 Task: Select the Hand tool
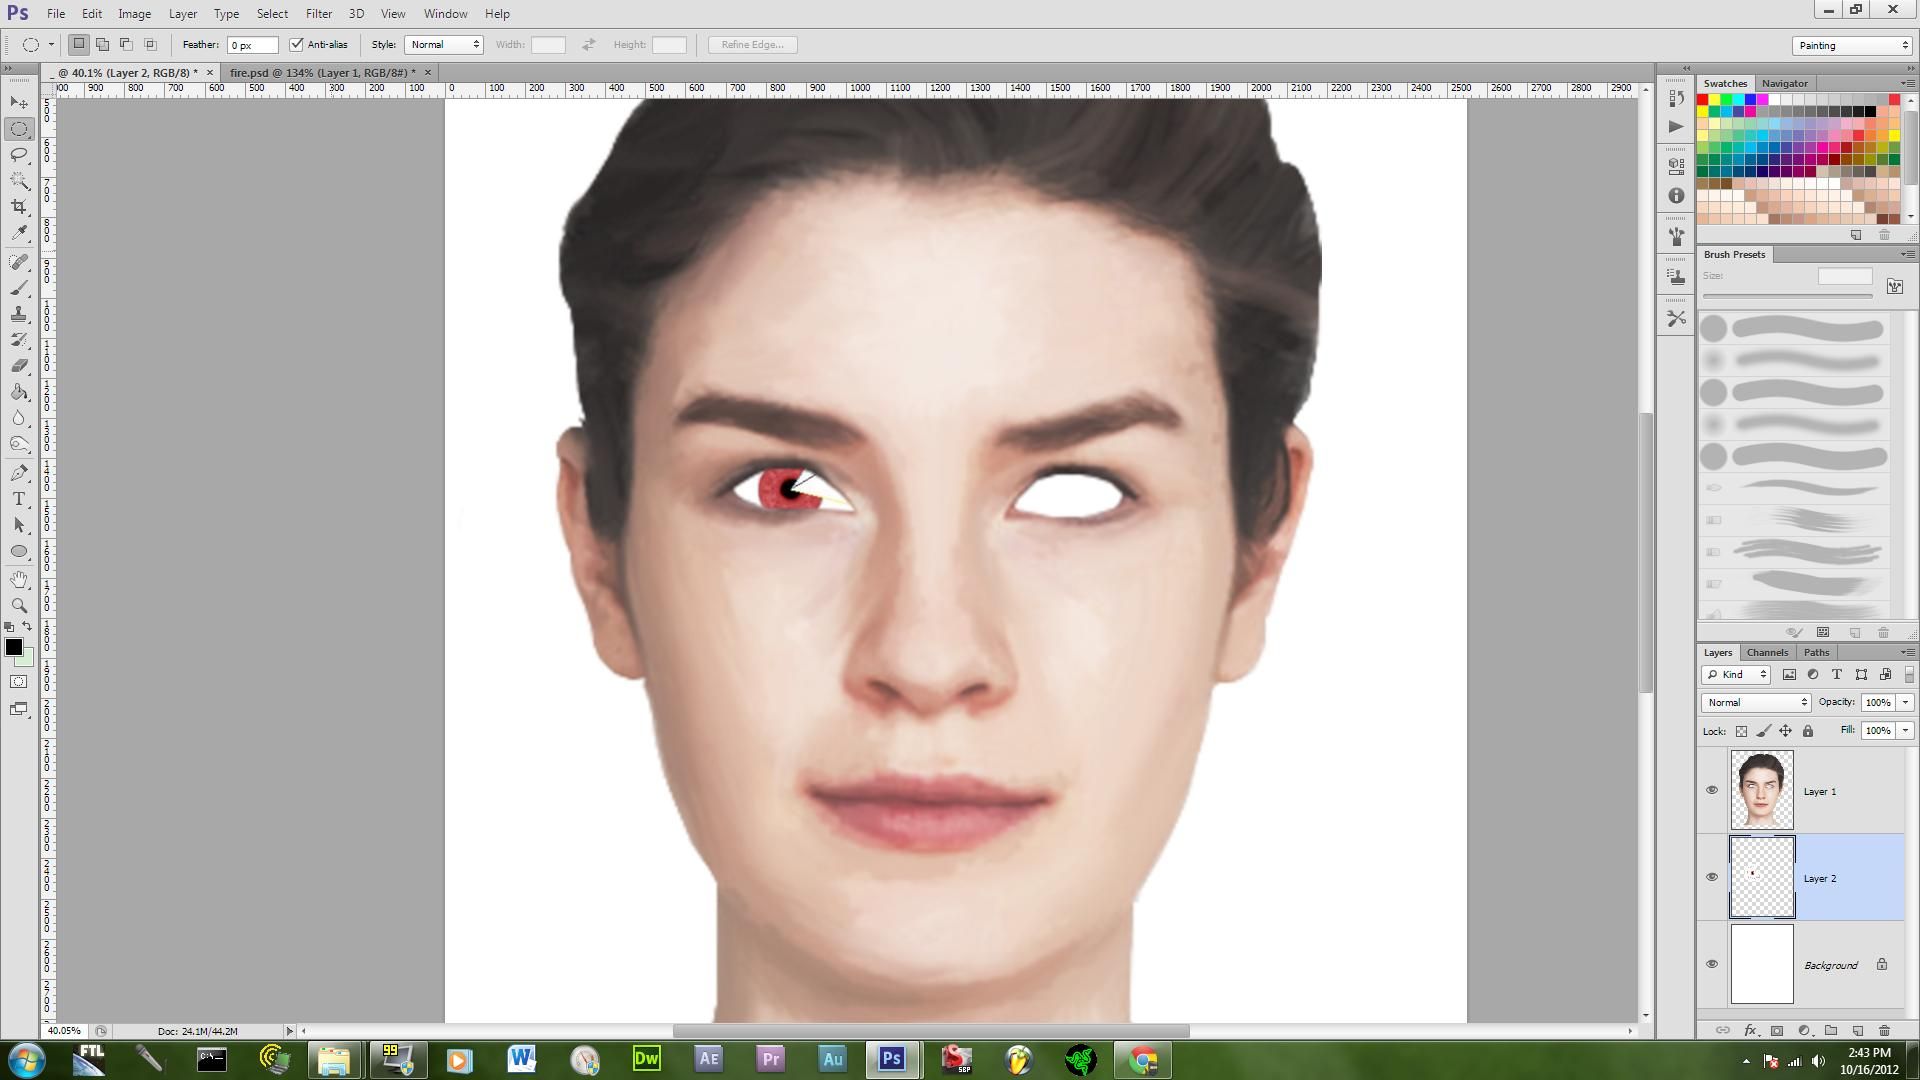pyautogui.click(x=19, y=580)
